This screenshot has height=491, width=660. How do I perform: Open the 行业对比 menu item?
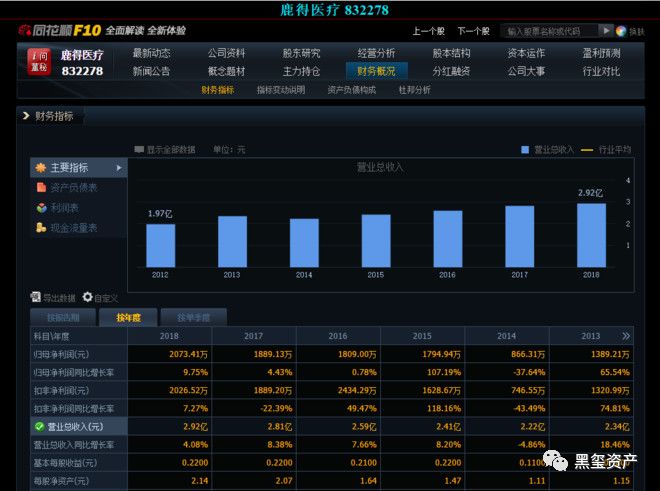pyautogui.click(x=601, y=72)
